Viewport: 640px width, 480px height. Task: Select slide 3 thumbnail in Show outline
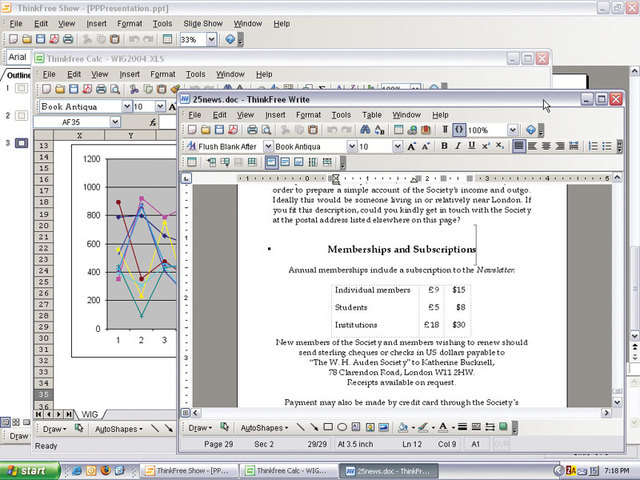click(21, 143)
